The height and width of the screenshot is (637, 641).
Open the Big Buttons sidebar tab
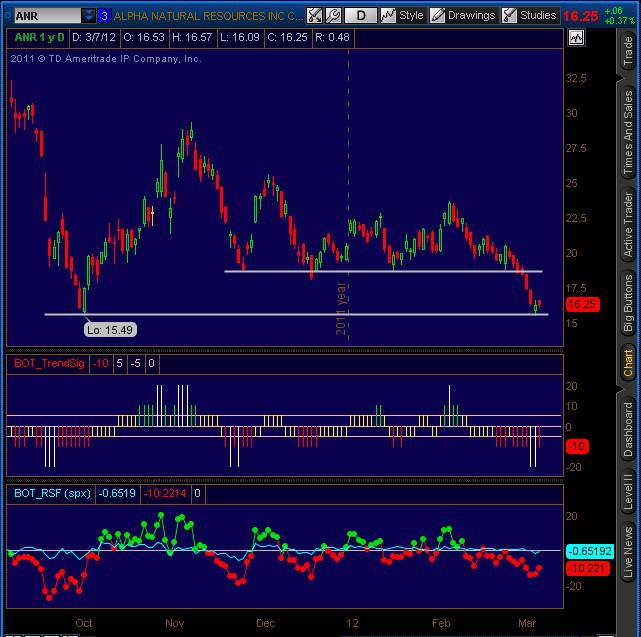(x=628, y=303)
